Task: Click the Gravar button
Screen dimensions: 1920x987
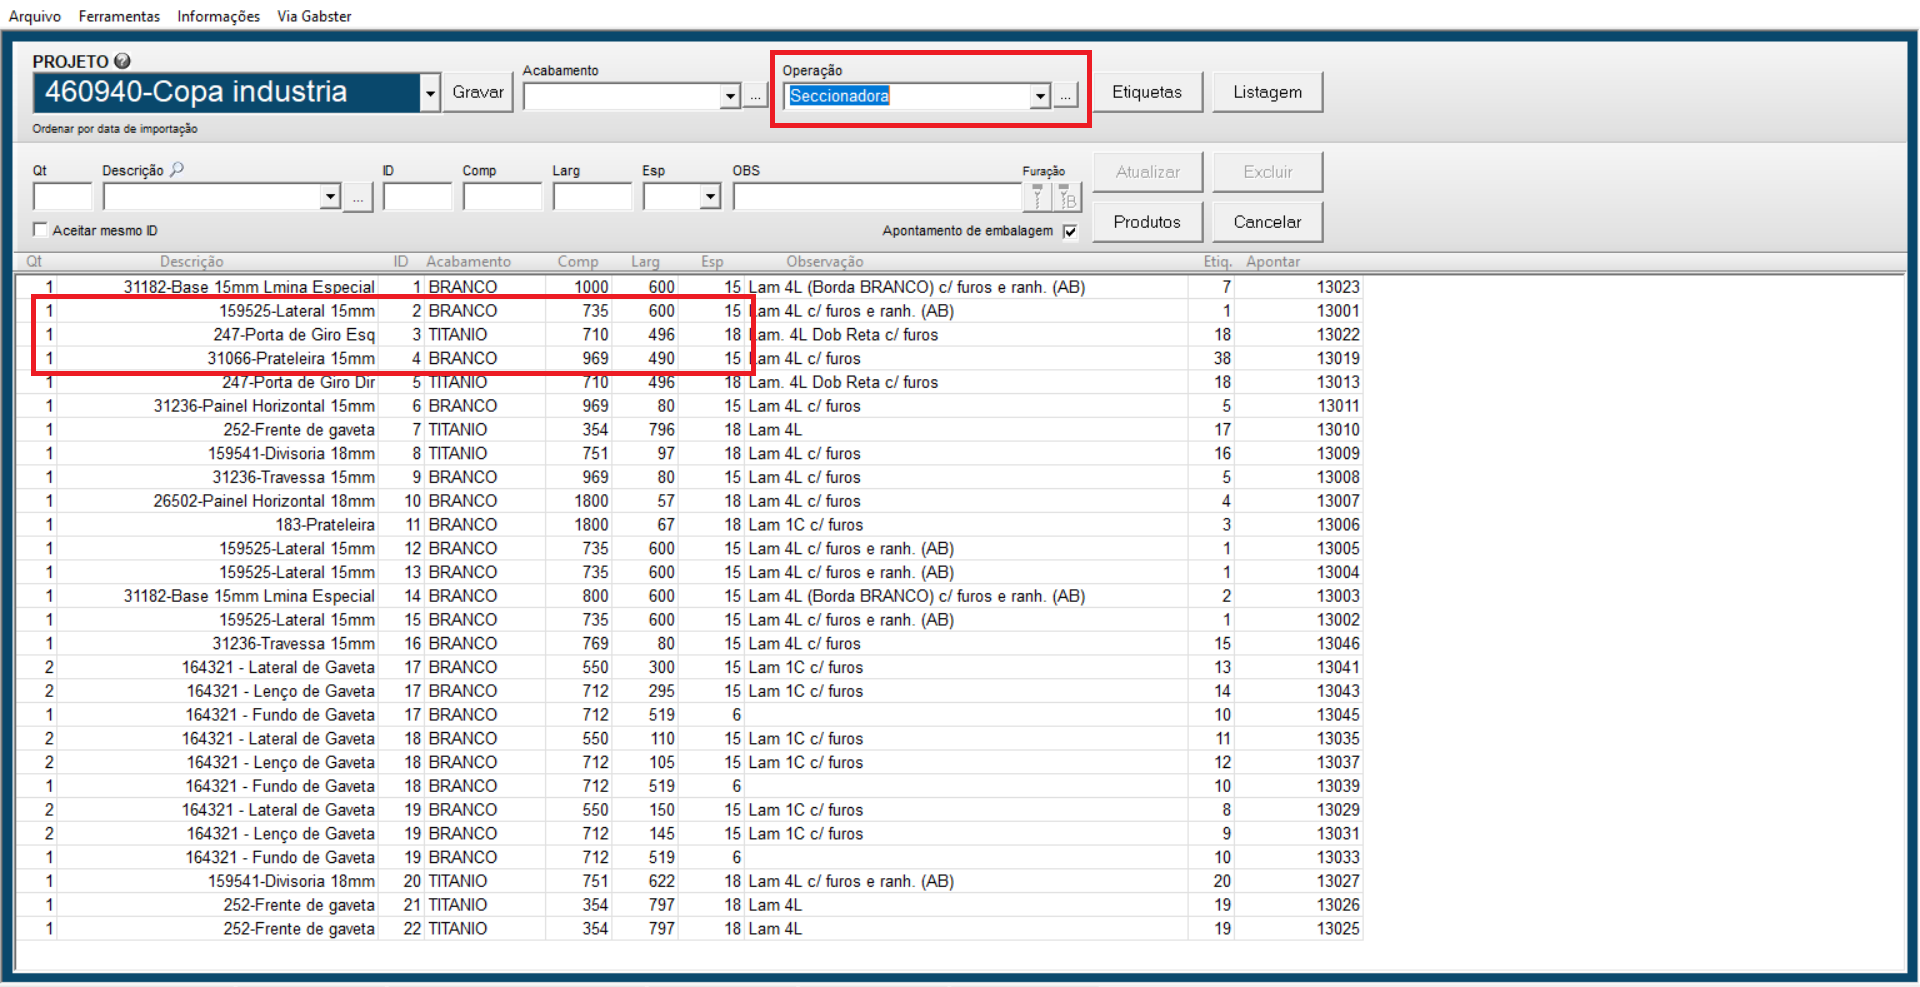Action: coord(478,92)
